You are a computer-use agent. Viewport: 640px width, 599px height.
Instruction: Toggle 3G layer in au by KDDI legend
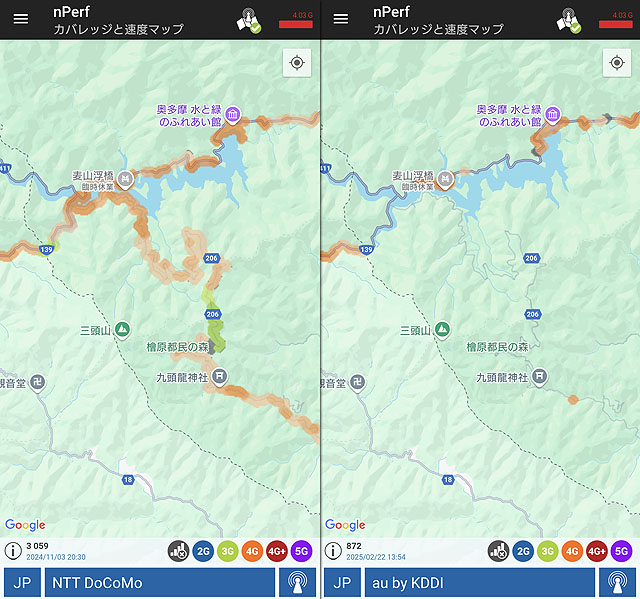[548, 551]
